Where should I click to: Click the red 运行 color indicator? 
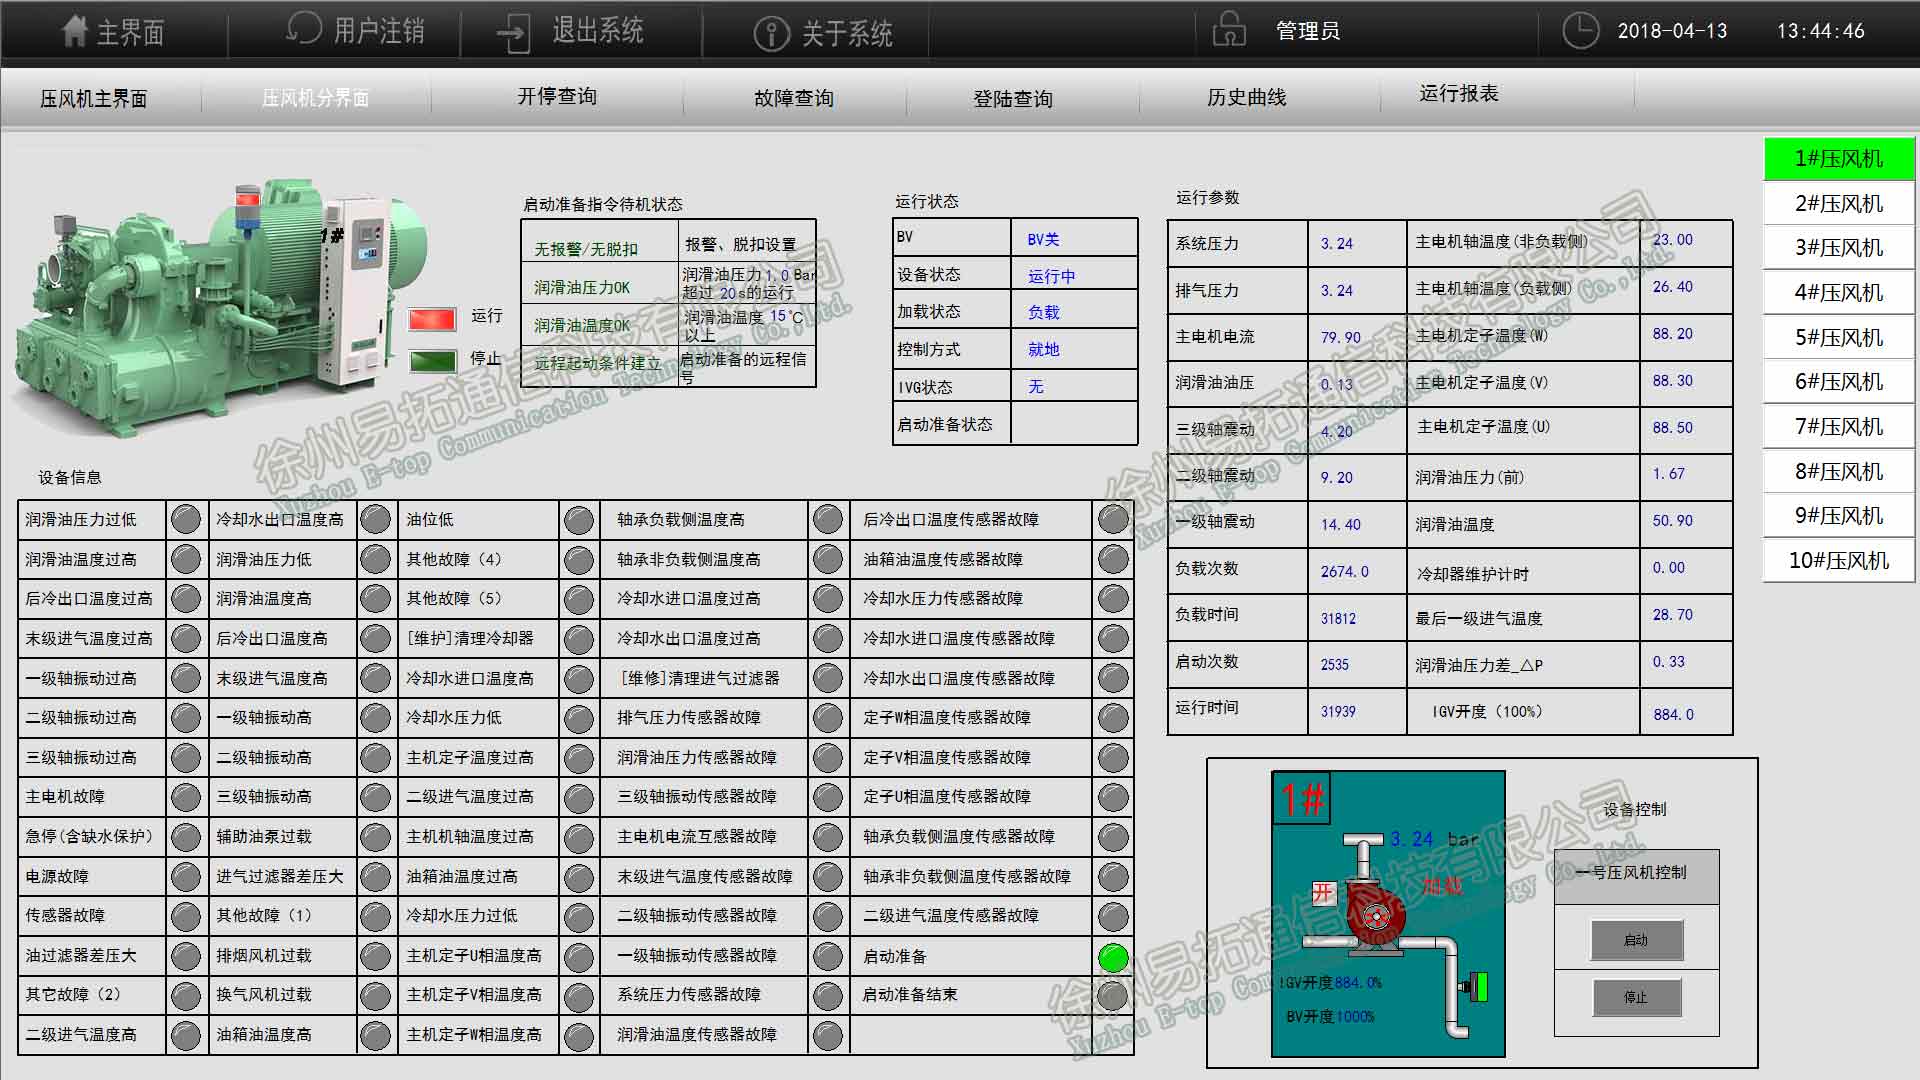(x=432, y=320)
